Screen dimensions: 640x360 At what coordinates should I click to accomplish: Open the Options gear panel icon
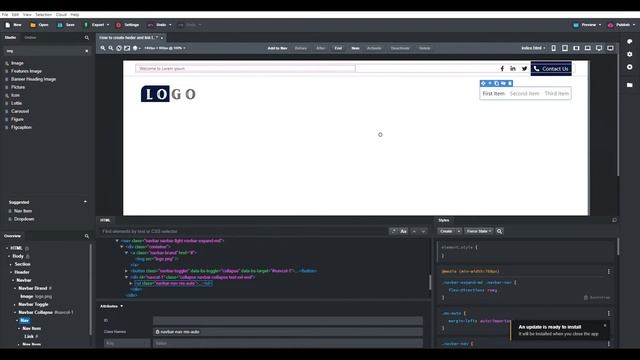[629, 54]
